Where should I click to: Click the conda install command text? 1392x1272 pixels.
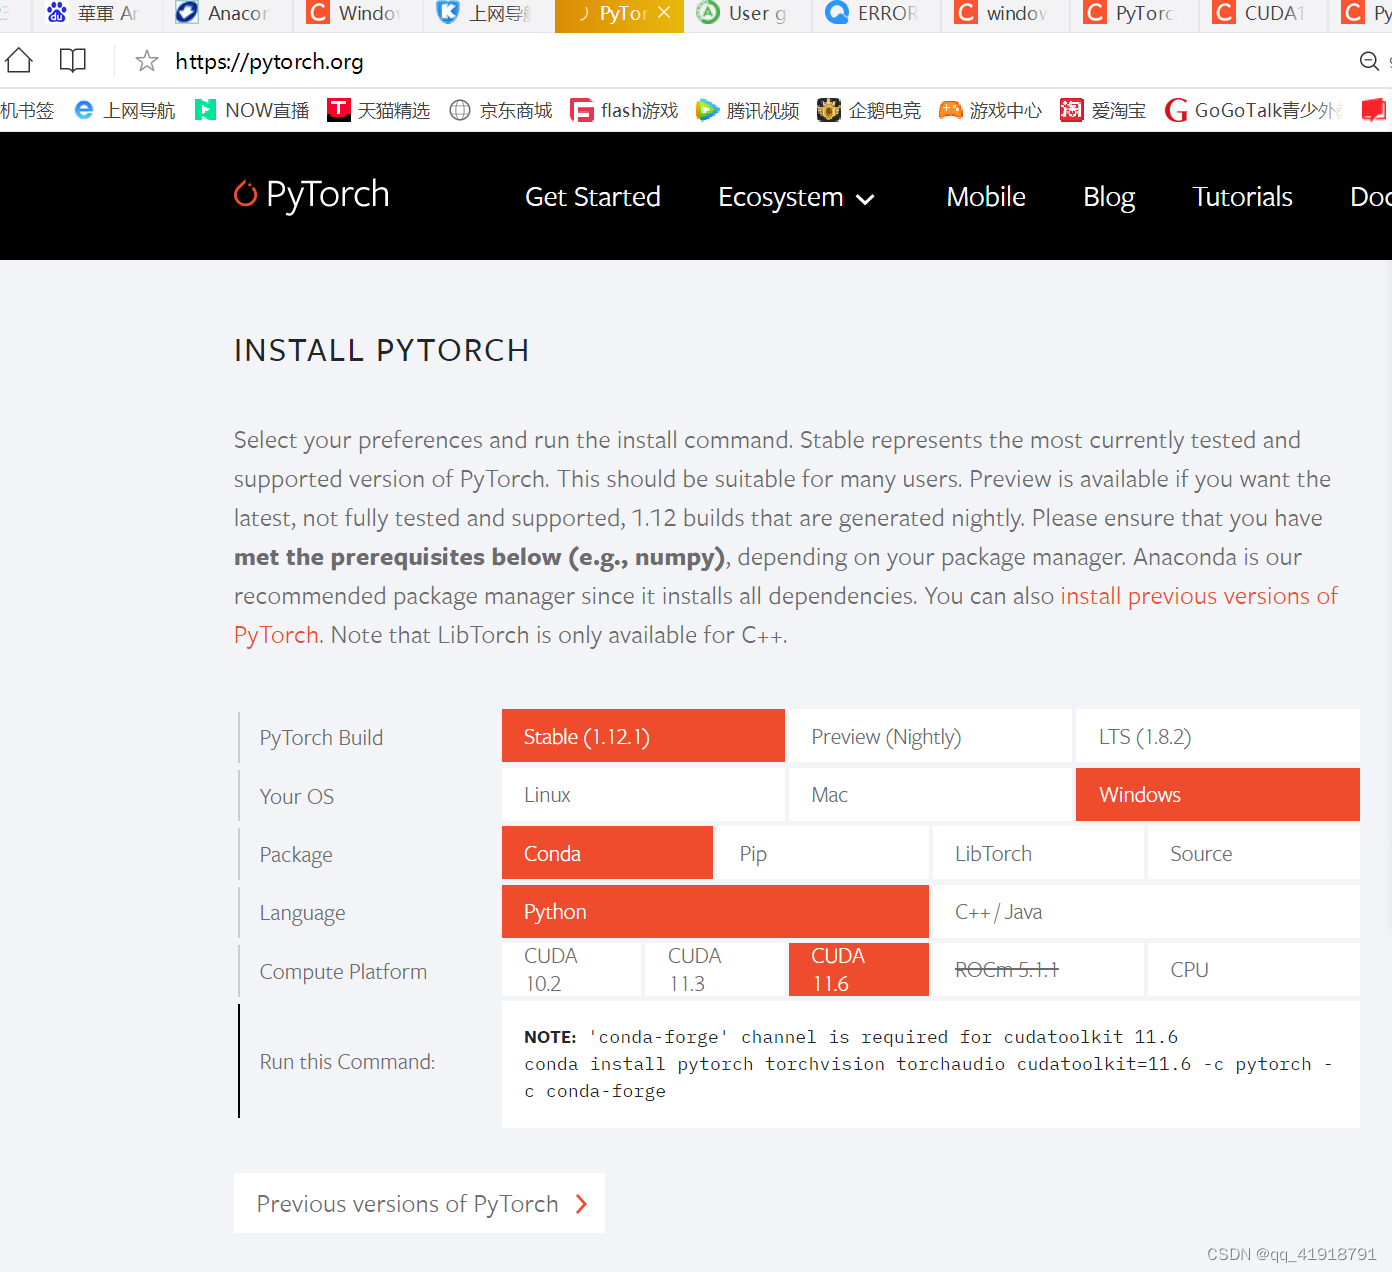(929, 1077)
